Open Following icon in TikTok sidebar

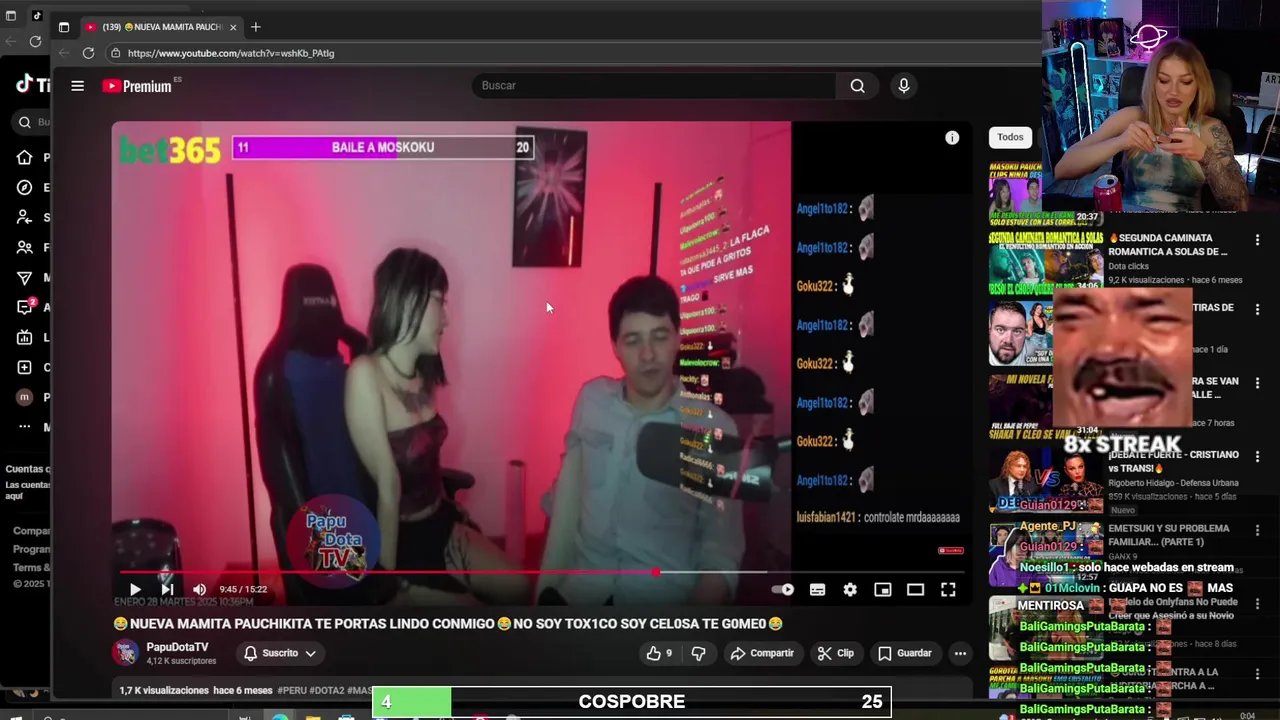24,217
